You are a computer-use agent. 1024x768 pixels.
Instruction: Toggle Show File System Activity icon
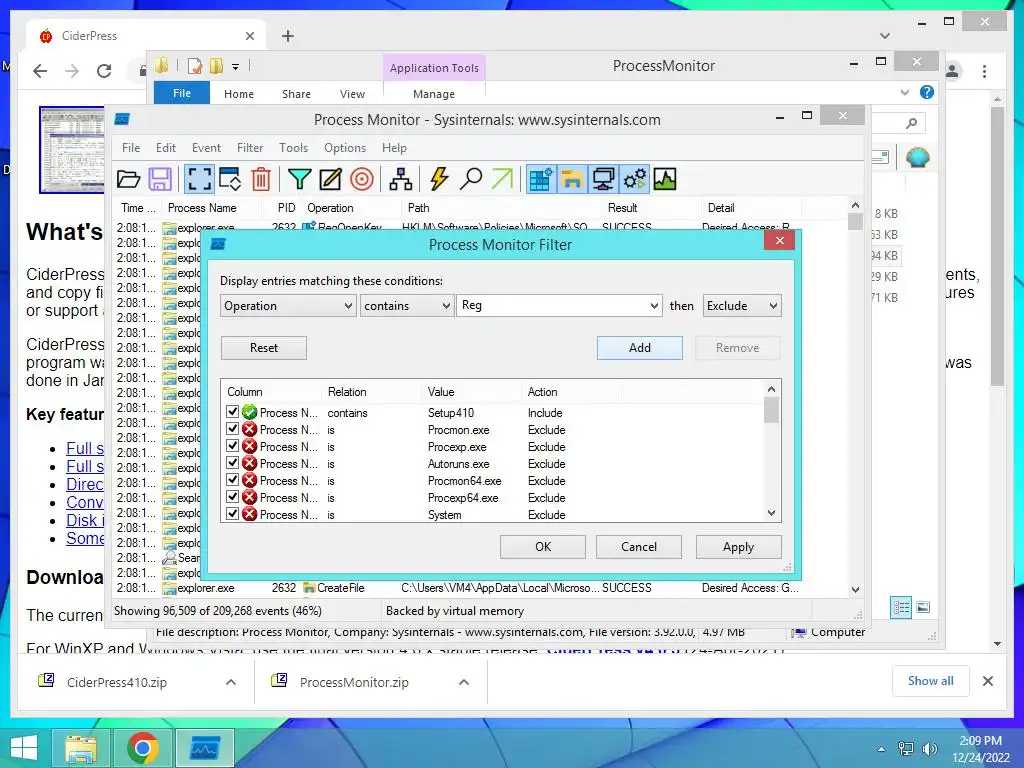(x=571, y=179)
